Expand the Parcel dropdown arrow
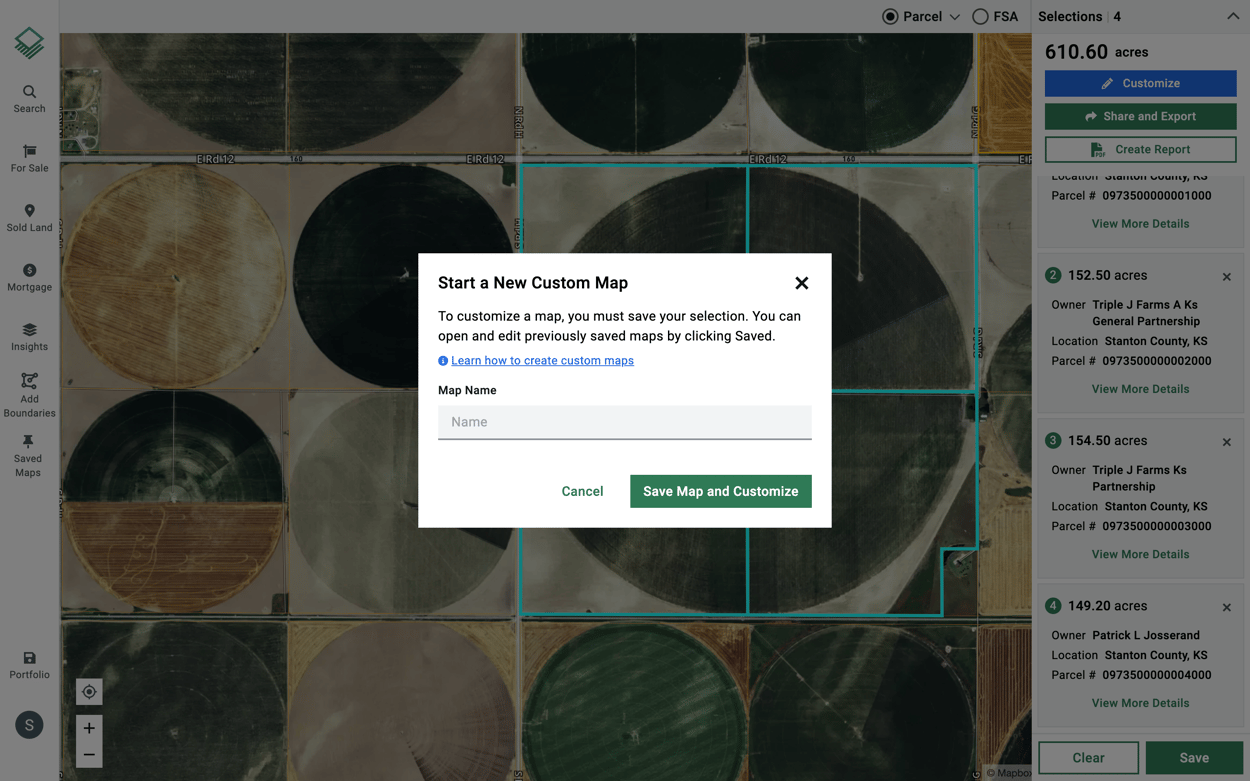Screen dimensions: 1250x781 click(955, 16)
